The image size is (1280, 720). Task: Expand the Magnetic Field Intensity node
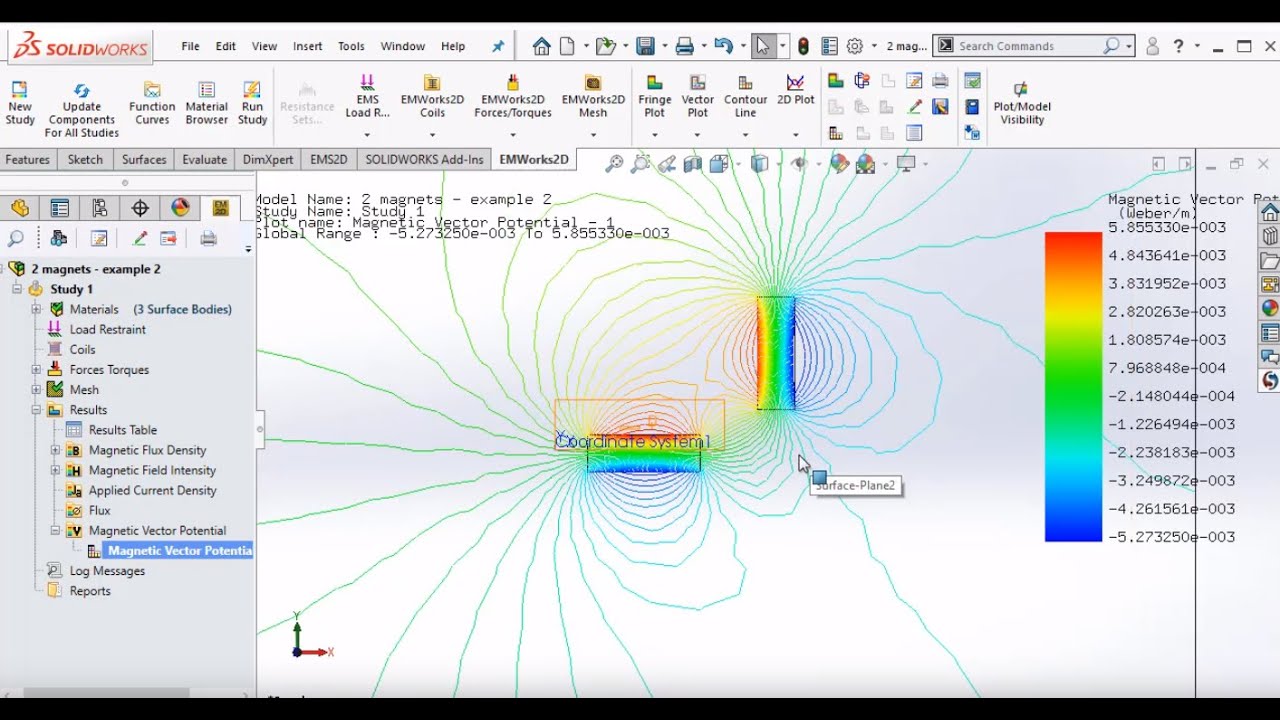pyautogui.click(x=56, y=470)
